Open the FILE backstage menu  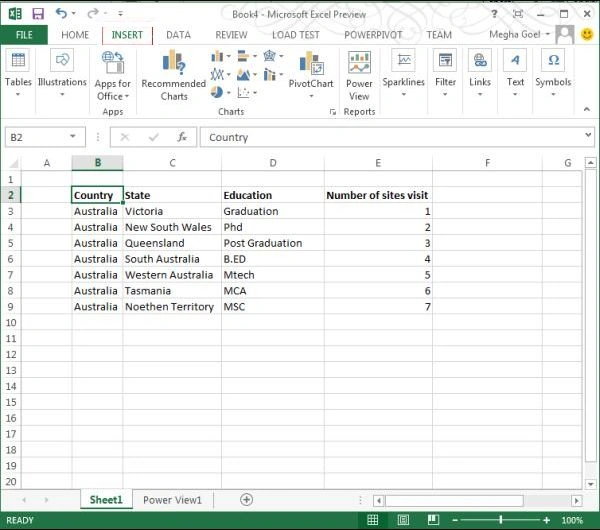click(24, 35)
